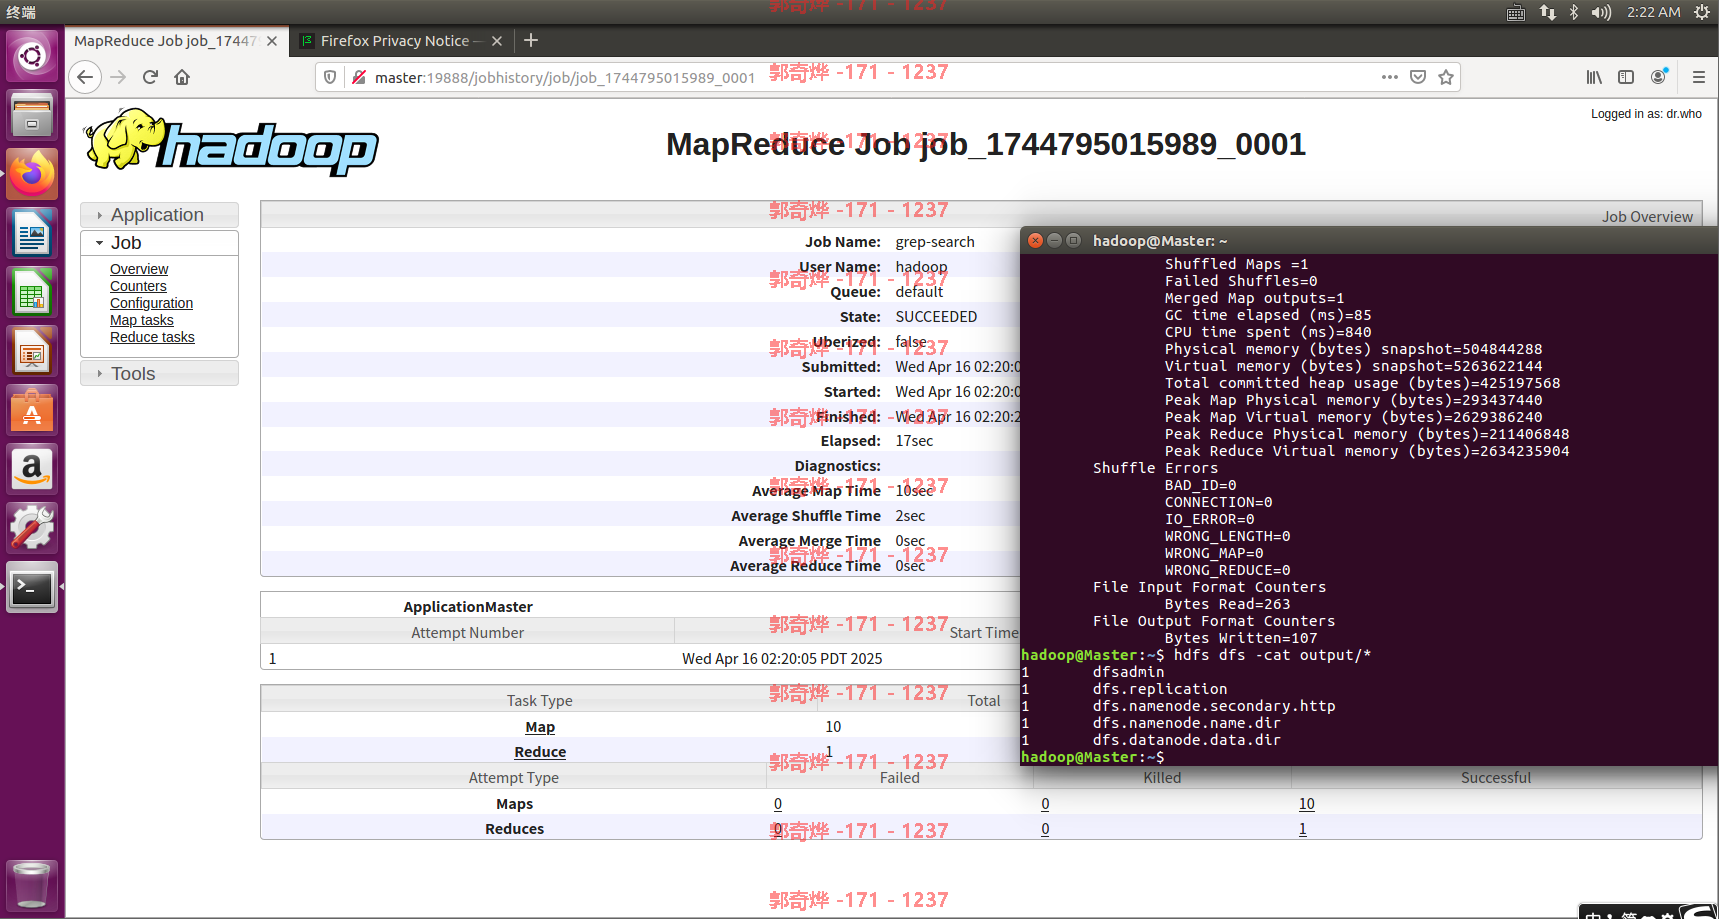Open LibreOffice Calc in dock

pyautogui.click(x=32, y=292)
